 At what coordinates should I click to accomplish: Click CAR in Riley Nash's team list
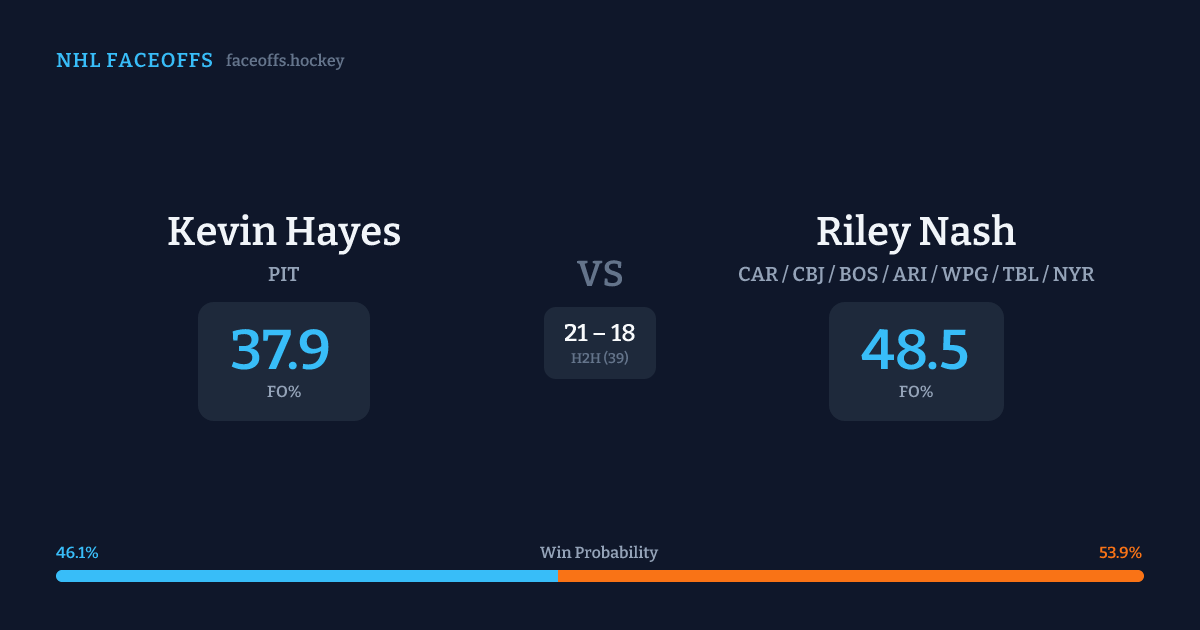tap(758, 274)
